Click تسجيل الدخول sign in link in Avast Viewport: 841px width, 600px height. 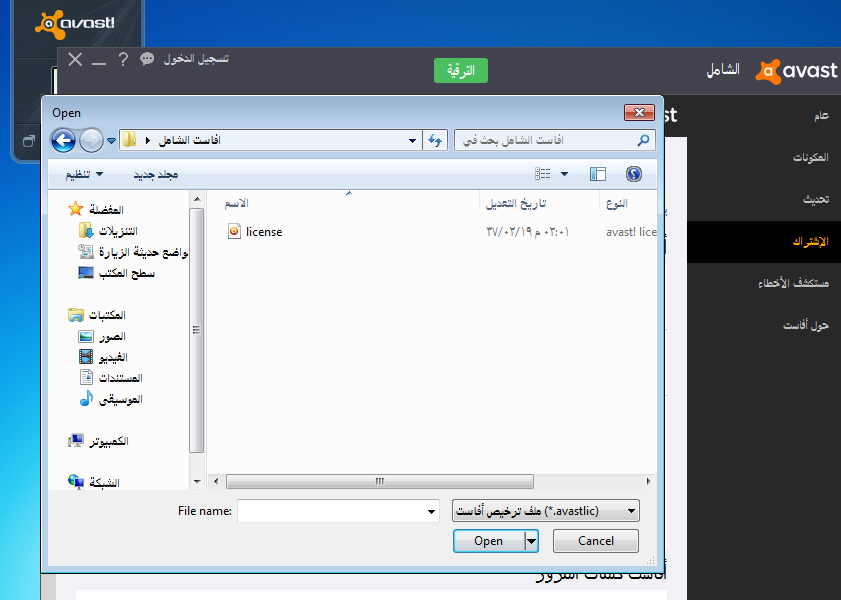point(196,59)
